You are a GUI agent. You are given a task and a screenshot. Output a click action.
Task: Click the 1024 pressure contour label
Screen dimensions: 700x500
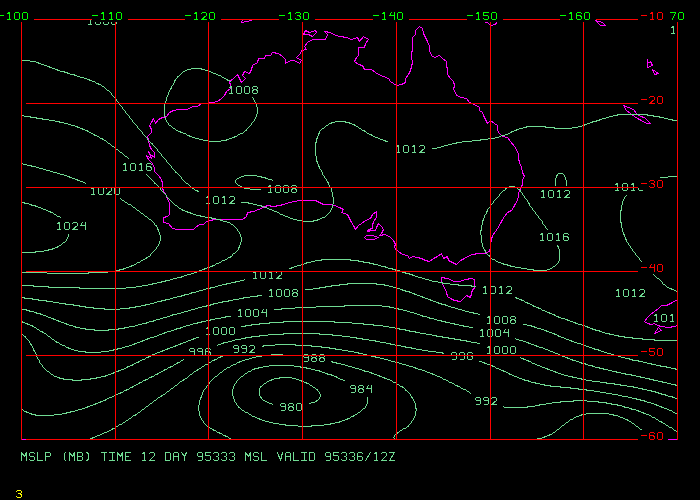point(71,226)
